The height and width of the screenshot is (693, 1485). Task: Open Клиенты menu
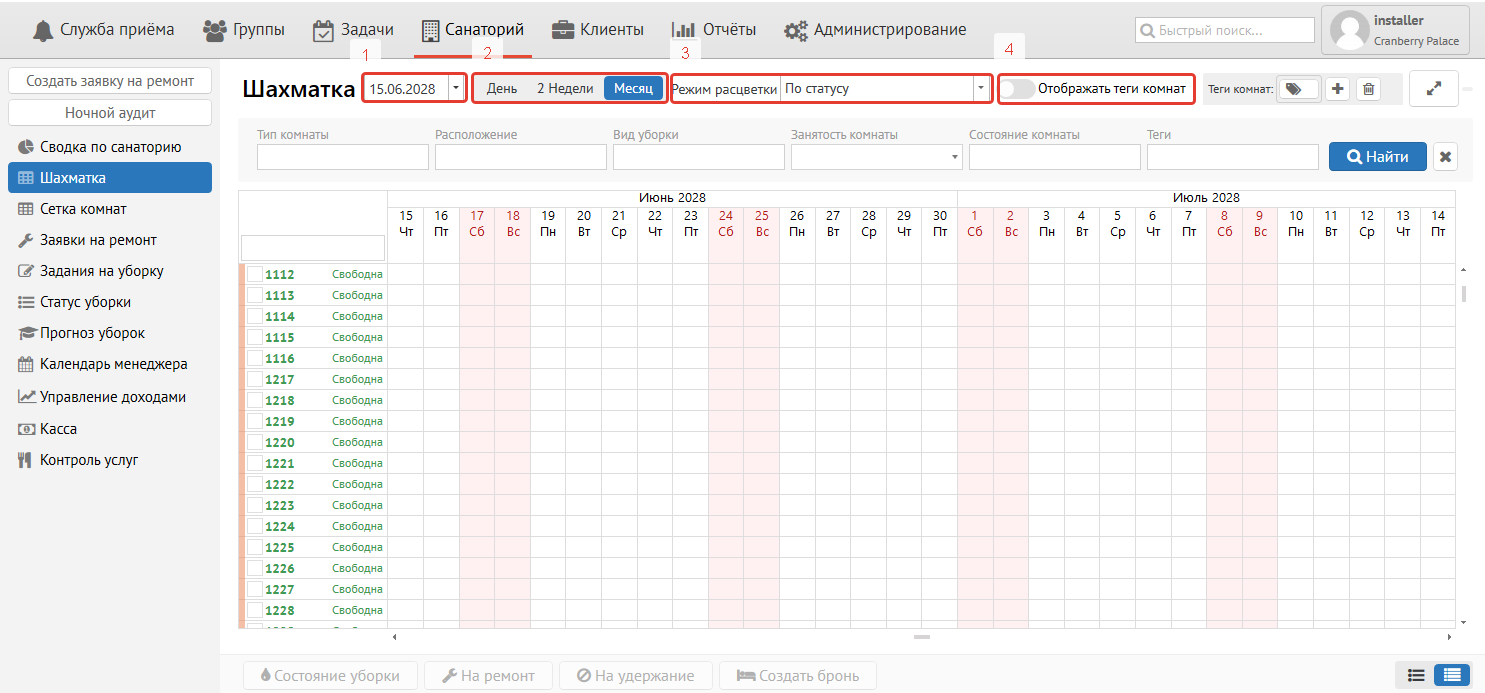click(x=598, y=30)
